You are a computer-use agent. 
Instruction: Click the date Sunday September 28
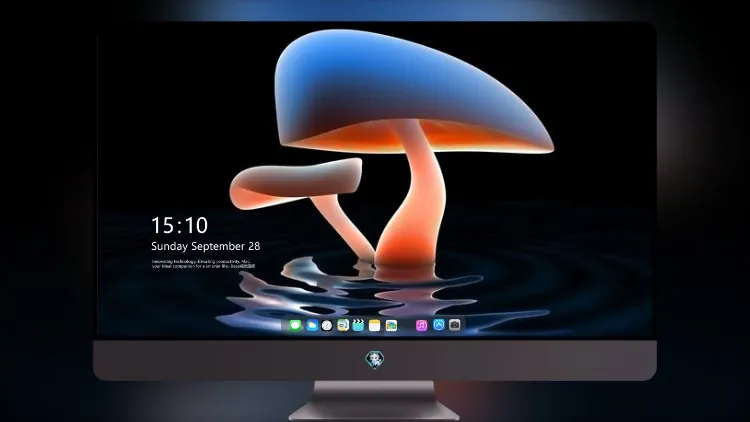[206, 246]
